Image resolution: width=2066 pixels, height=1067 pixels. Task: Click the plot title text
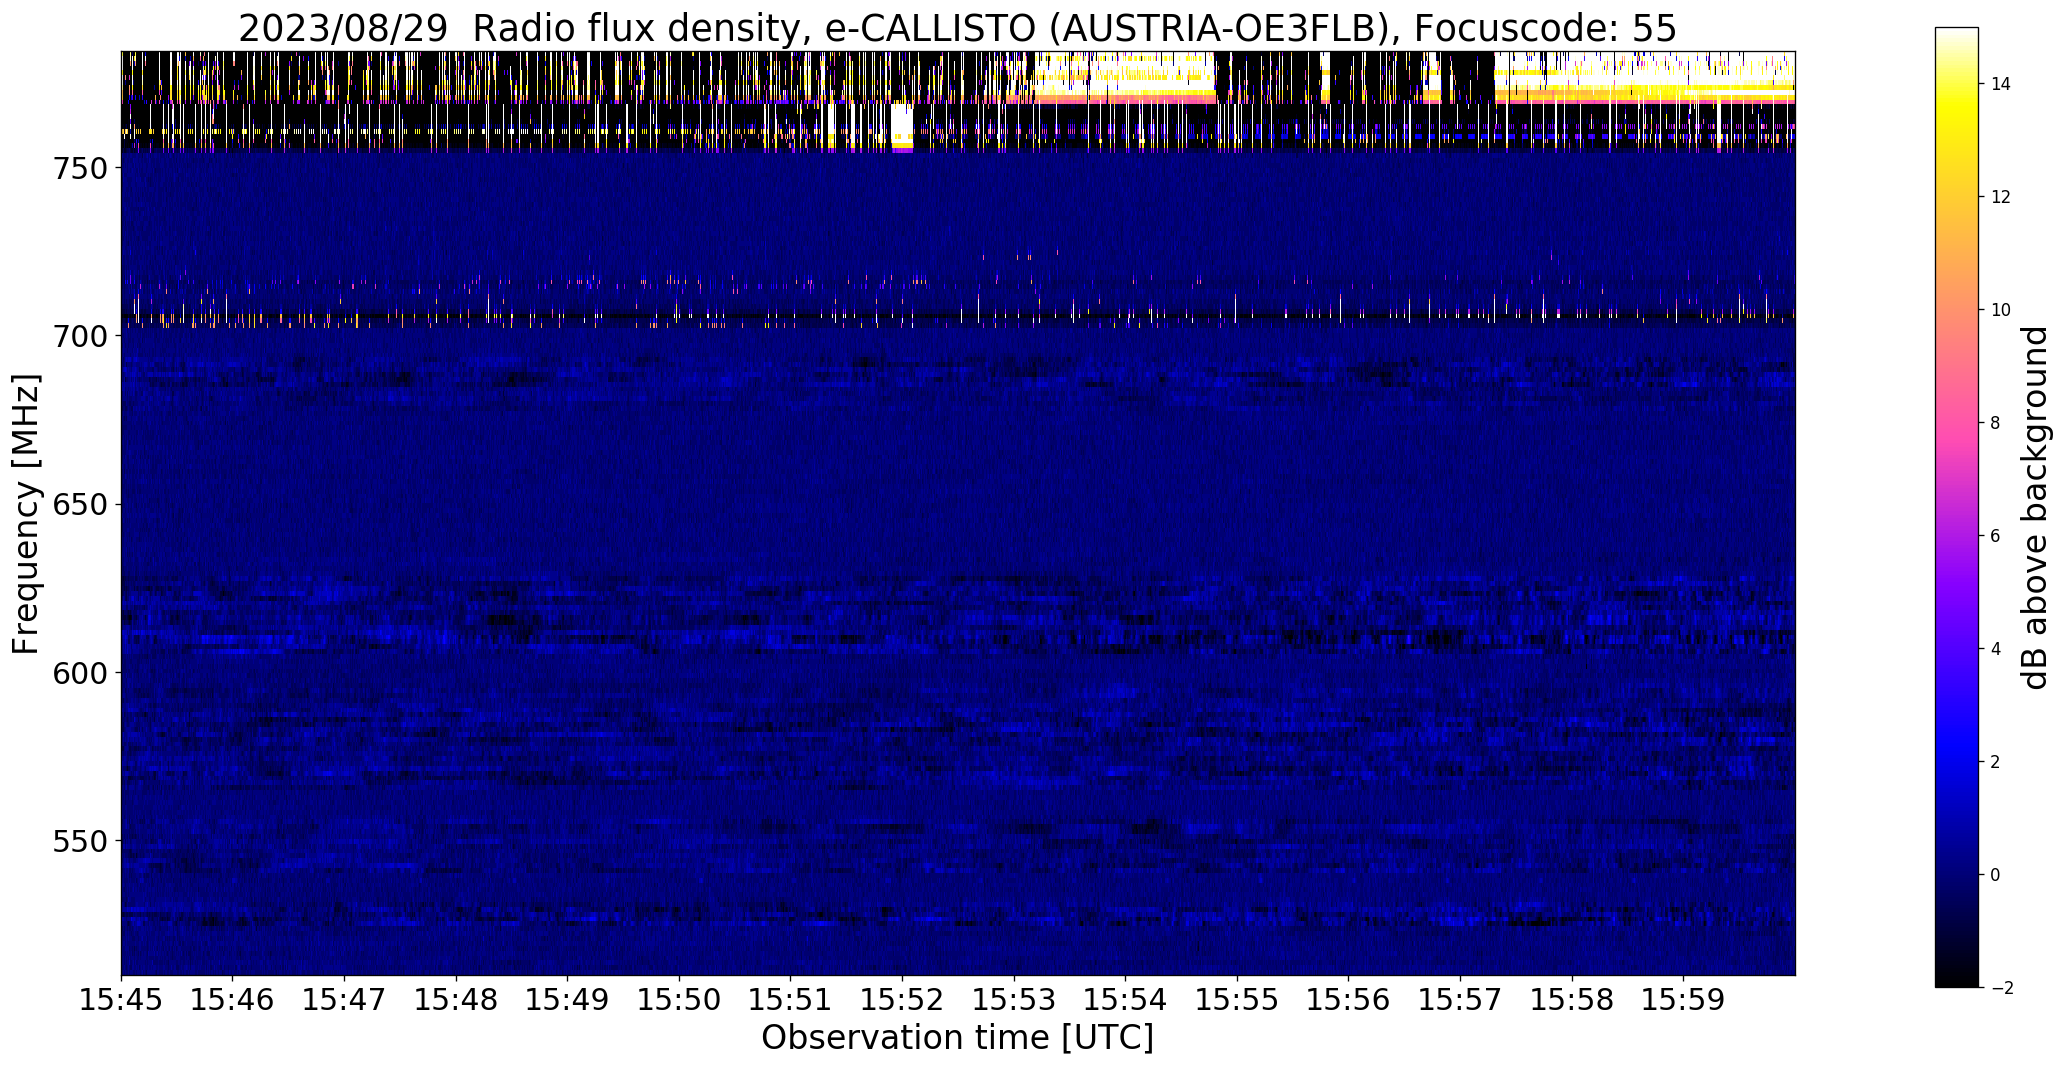click(957, 29)
